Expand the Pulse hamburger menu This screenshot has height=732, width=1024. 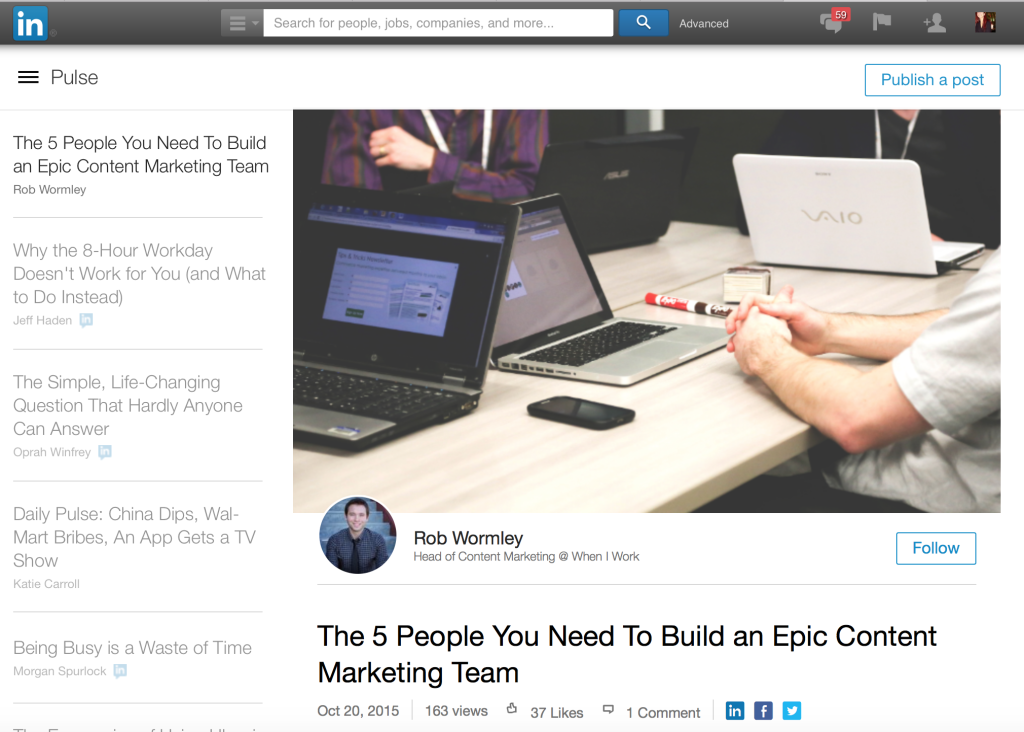coord(28,78)
